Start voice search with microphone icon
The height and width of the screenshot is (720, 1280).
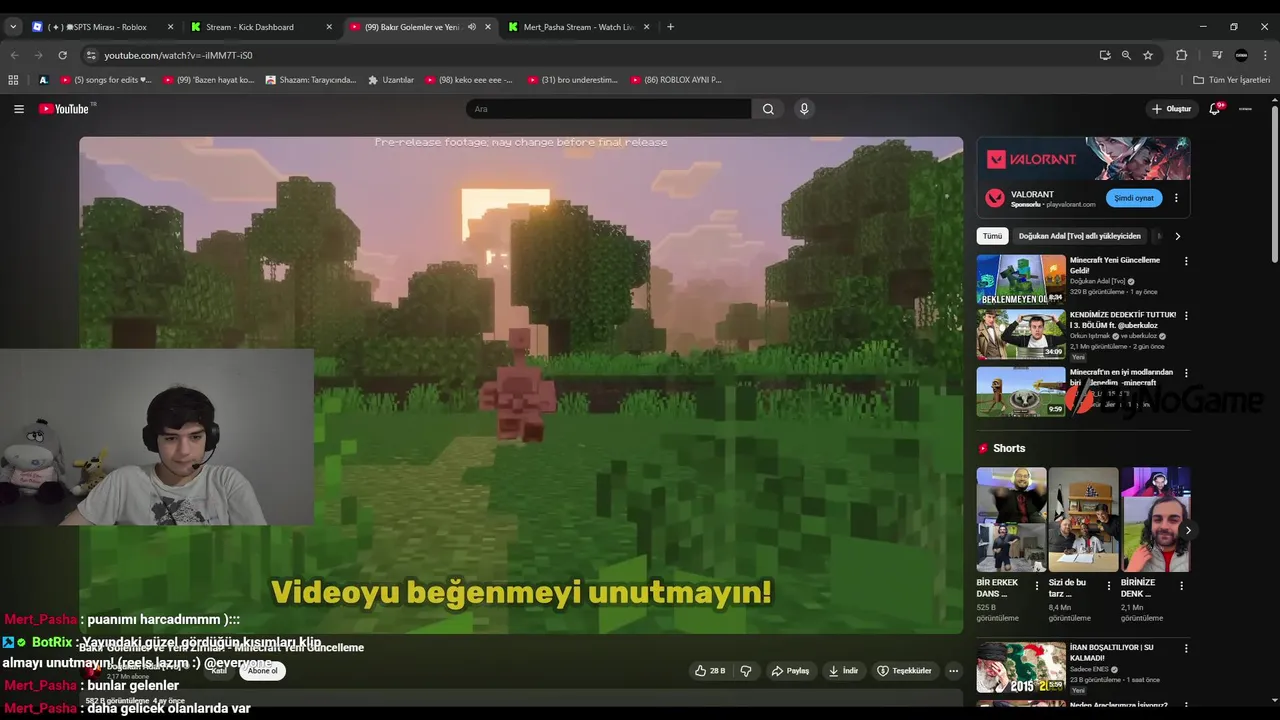coord(804,109)
